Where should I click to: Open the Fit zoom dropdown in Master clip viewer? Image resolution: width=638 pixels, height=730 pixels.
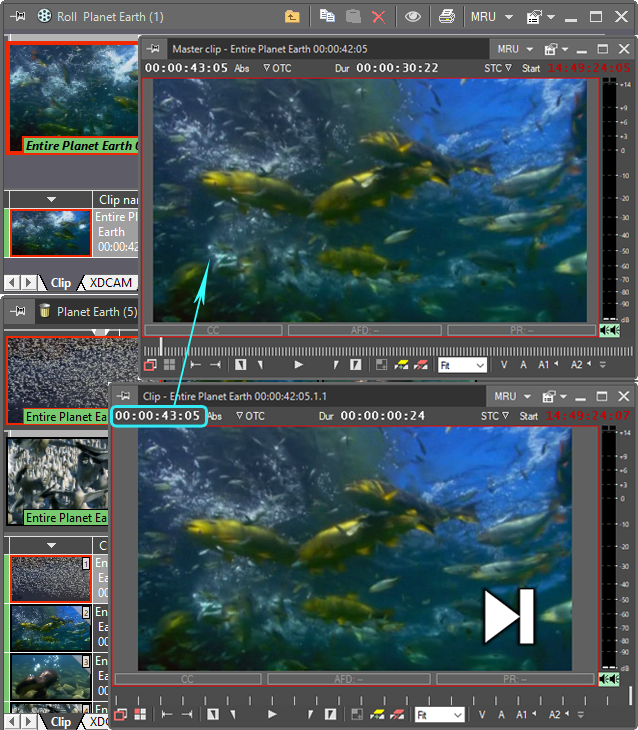462,366
